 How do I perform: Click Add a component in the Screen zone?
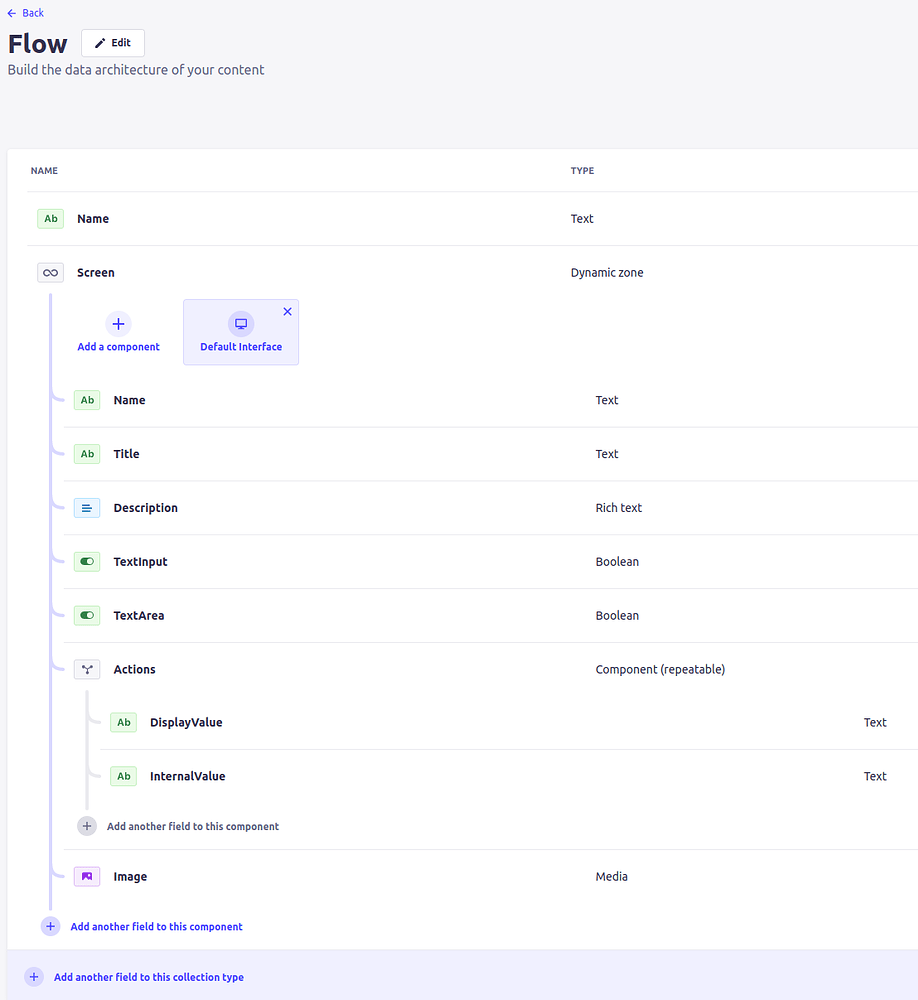tap(118, 332)
